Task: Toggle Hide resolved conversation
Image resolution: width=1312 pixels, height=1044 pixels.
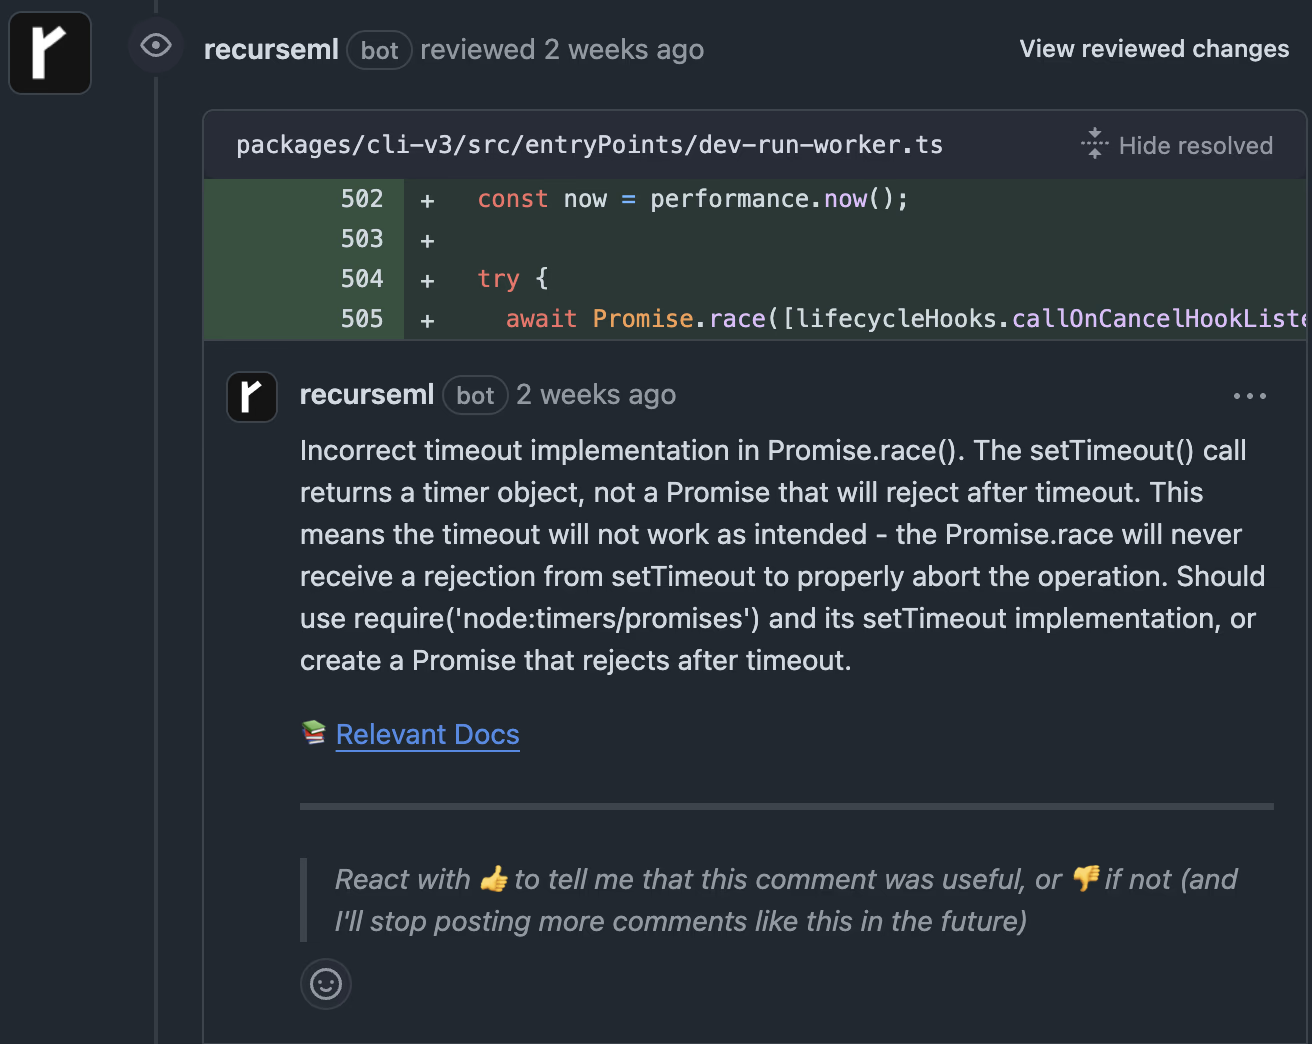Action: (1195, 146)
